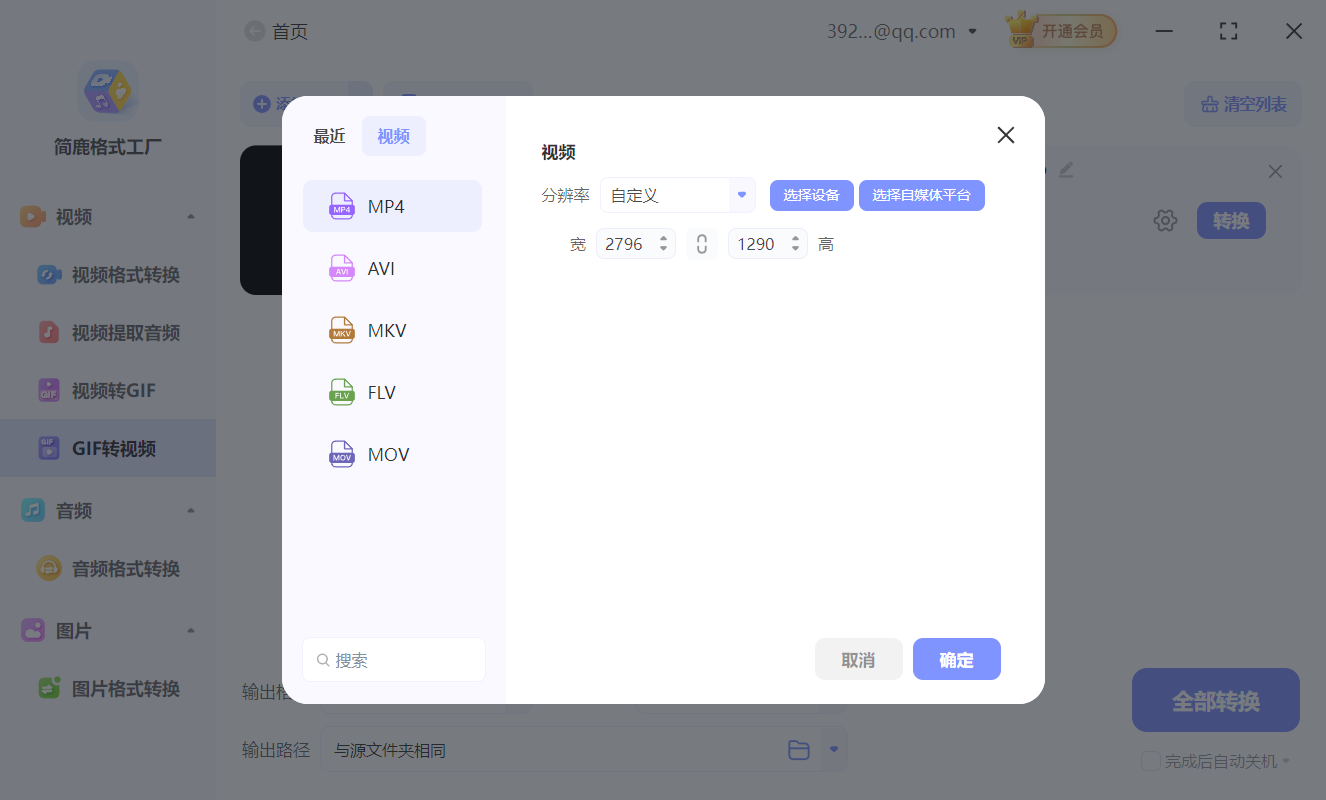Enable 完成后自动关机 checkbox
The height and width of the screenshot is (800, 1326).
point(1149,761)
